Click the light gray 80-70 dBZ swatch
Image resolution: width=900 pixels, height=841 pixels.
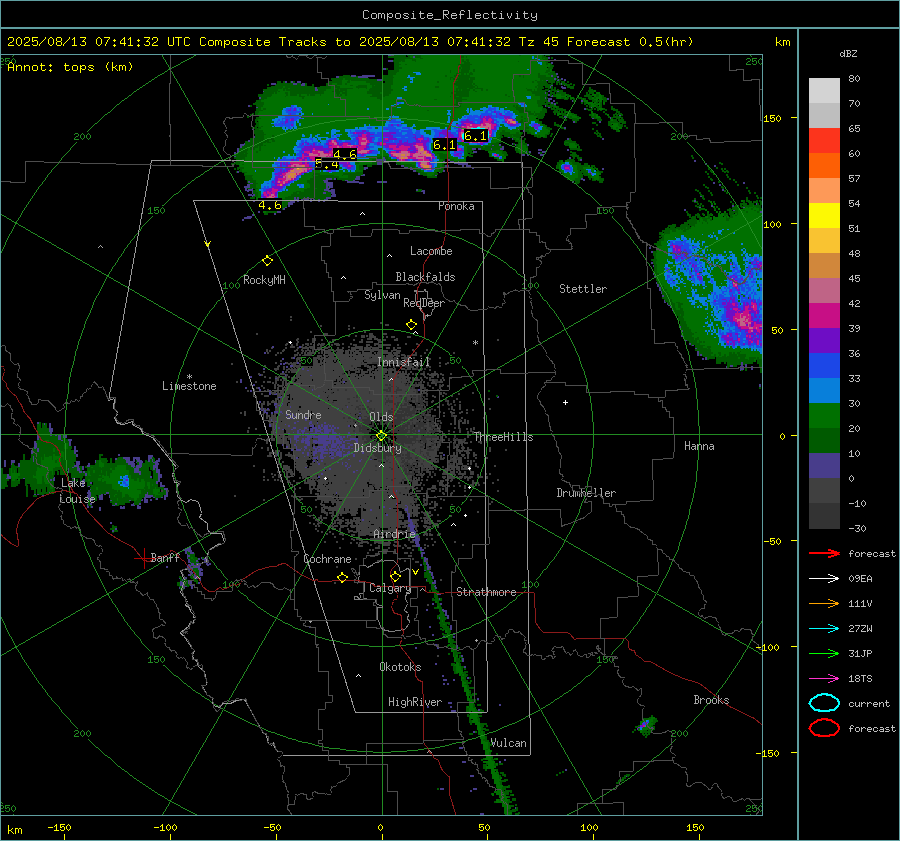click(x=824, y=91)
